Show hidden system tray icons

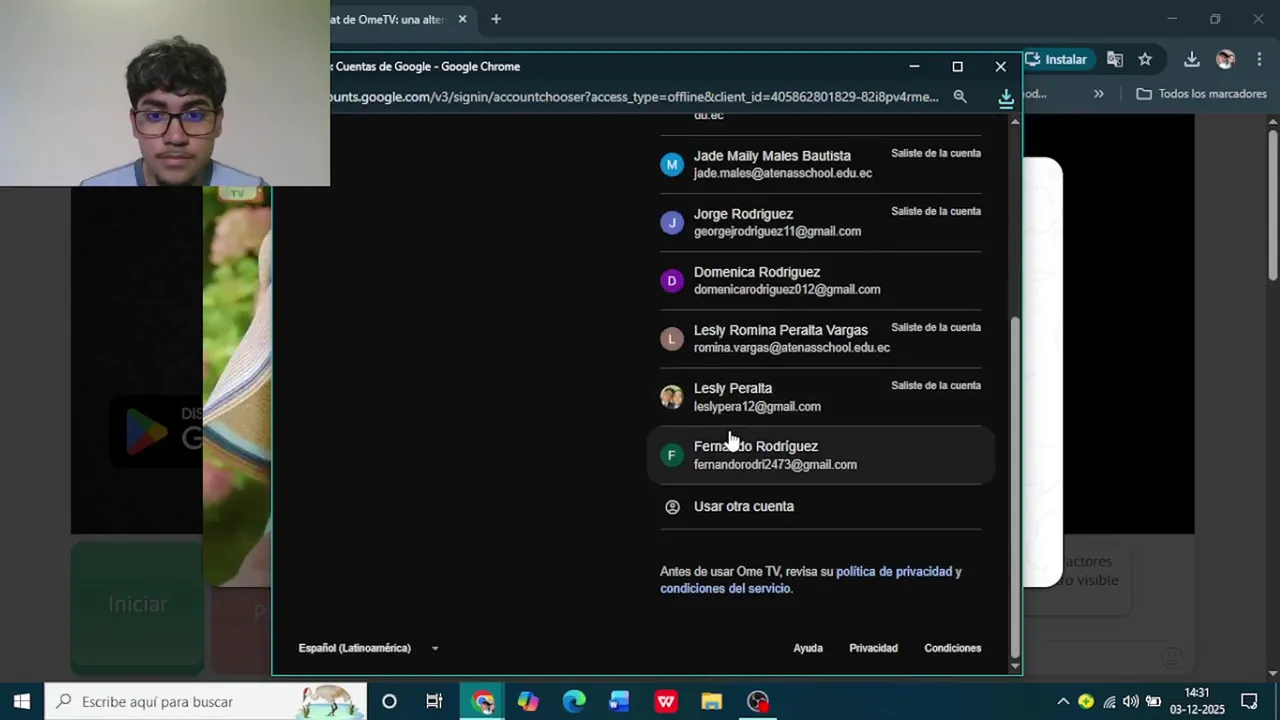click(1063, 701)
